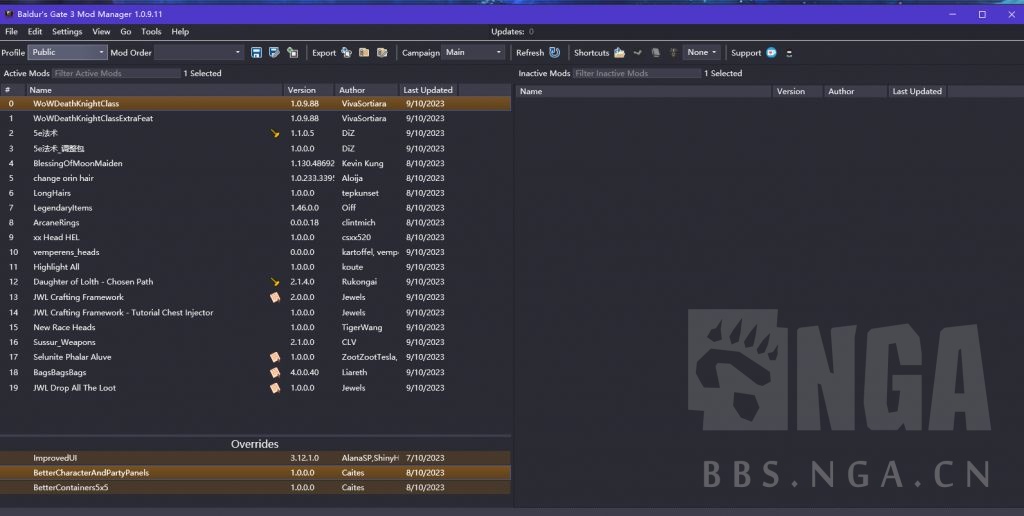
Task: Click the scroll icon on JWL Drop All The Loot
Action: click(x=275, y=388)
